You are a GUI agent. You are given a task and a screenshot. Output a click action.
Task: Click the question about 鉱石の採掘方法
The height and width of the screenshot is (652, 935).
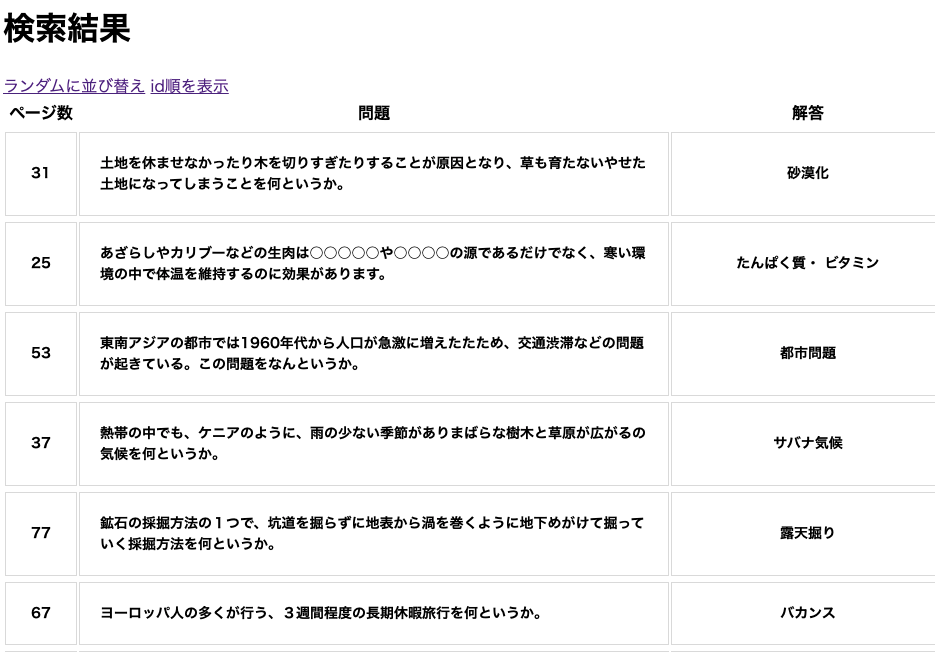373,533
